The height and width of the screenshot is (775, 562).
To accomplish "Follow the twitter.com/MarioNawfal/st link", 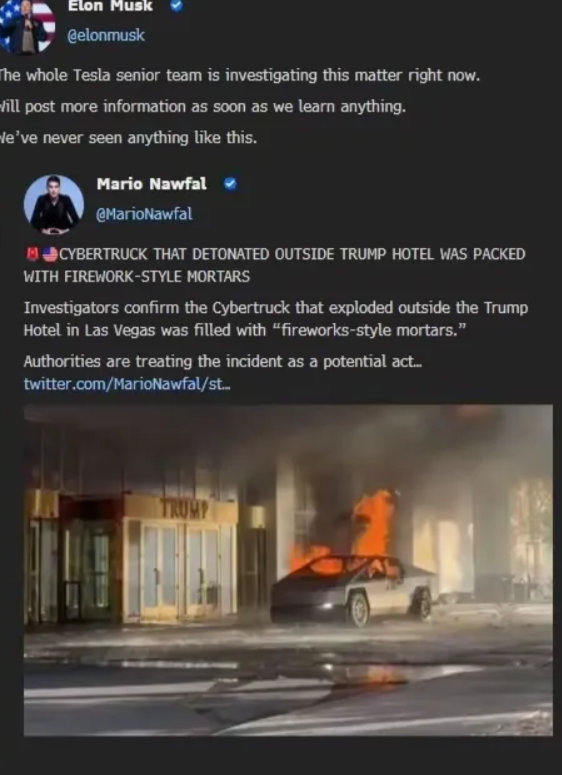I will pos(127,384).
